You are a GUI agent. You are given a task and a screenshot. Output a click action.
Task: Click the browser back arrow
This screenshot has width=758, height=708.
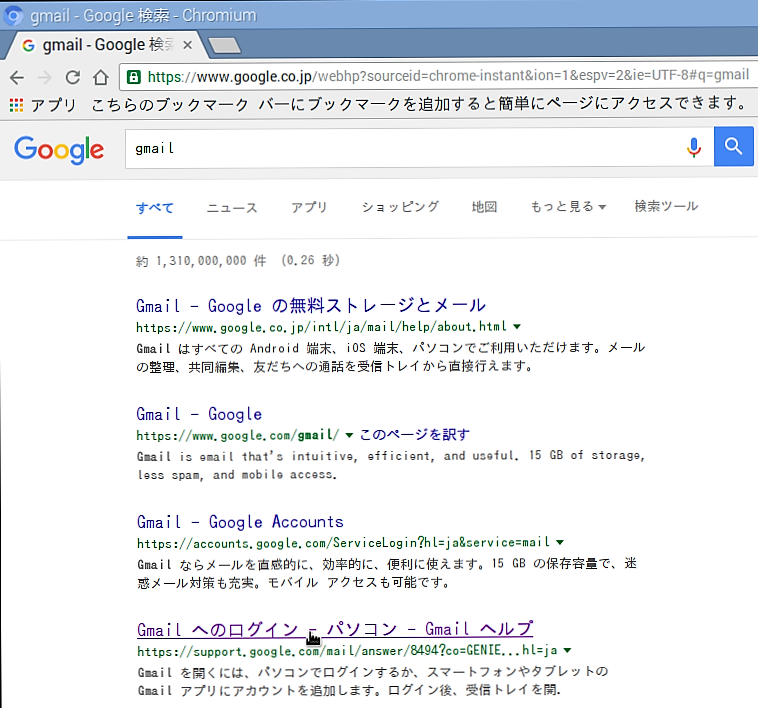17,77
